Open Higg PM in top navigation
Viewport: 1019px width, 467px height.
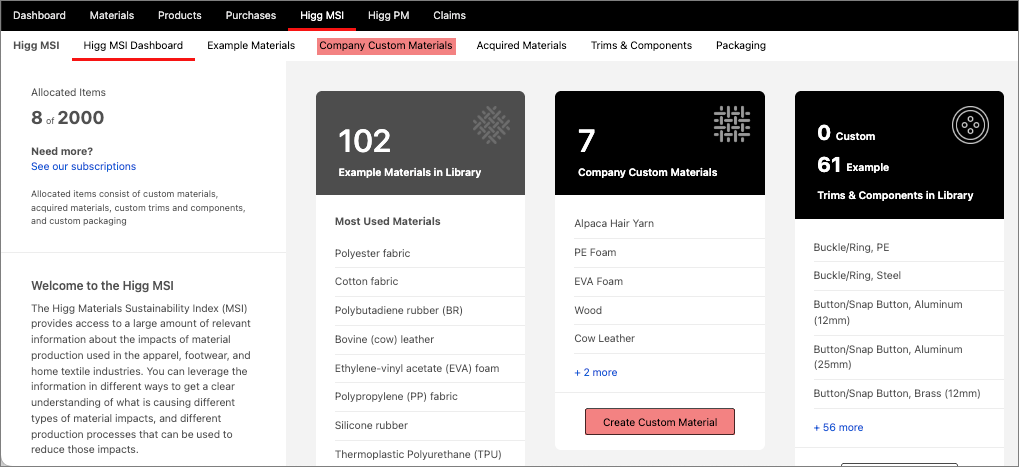pyautogui.click(x=389, y=15)
